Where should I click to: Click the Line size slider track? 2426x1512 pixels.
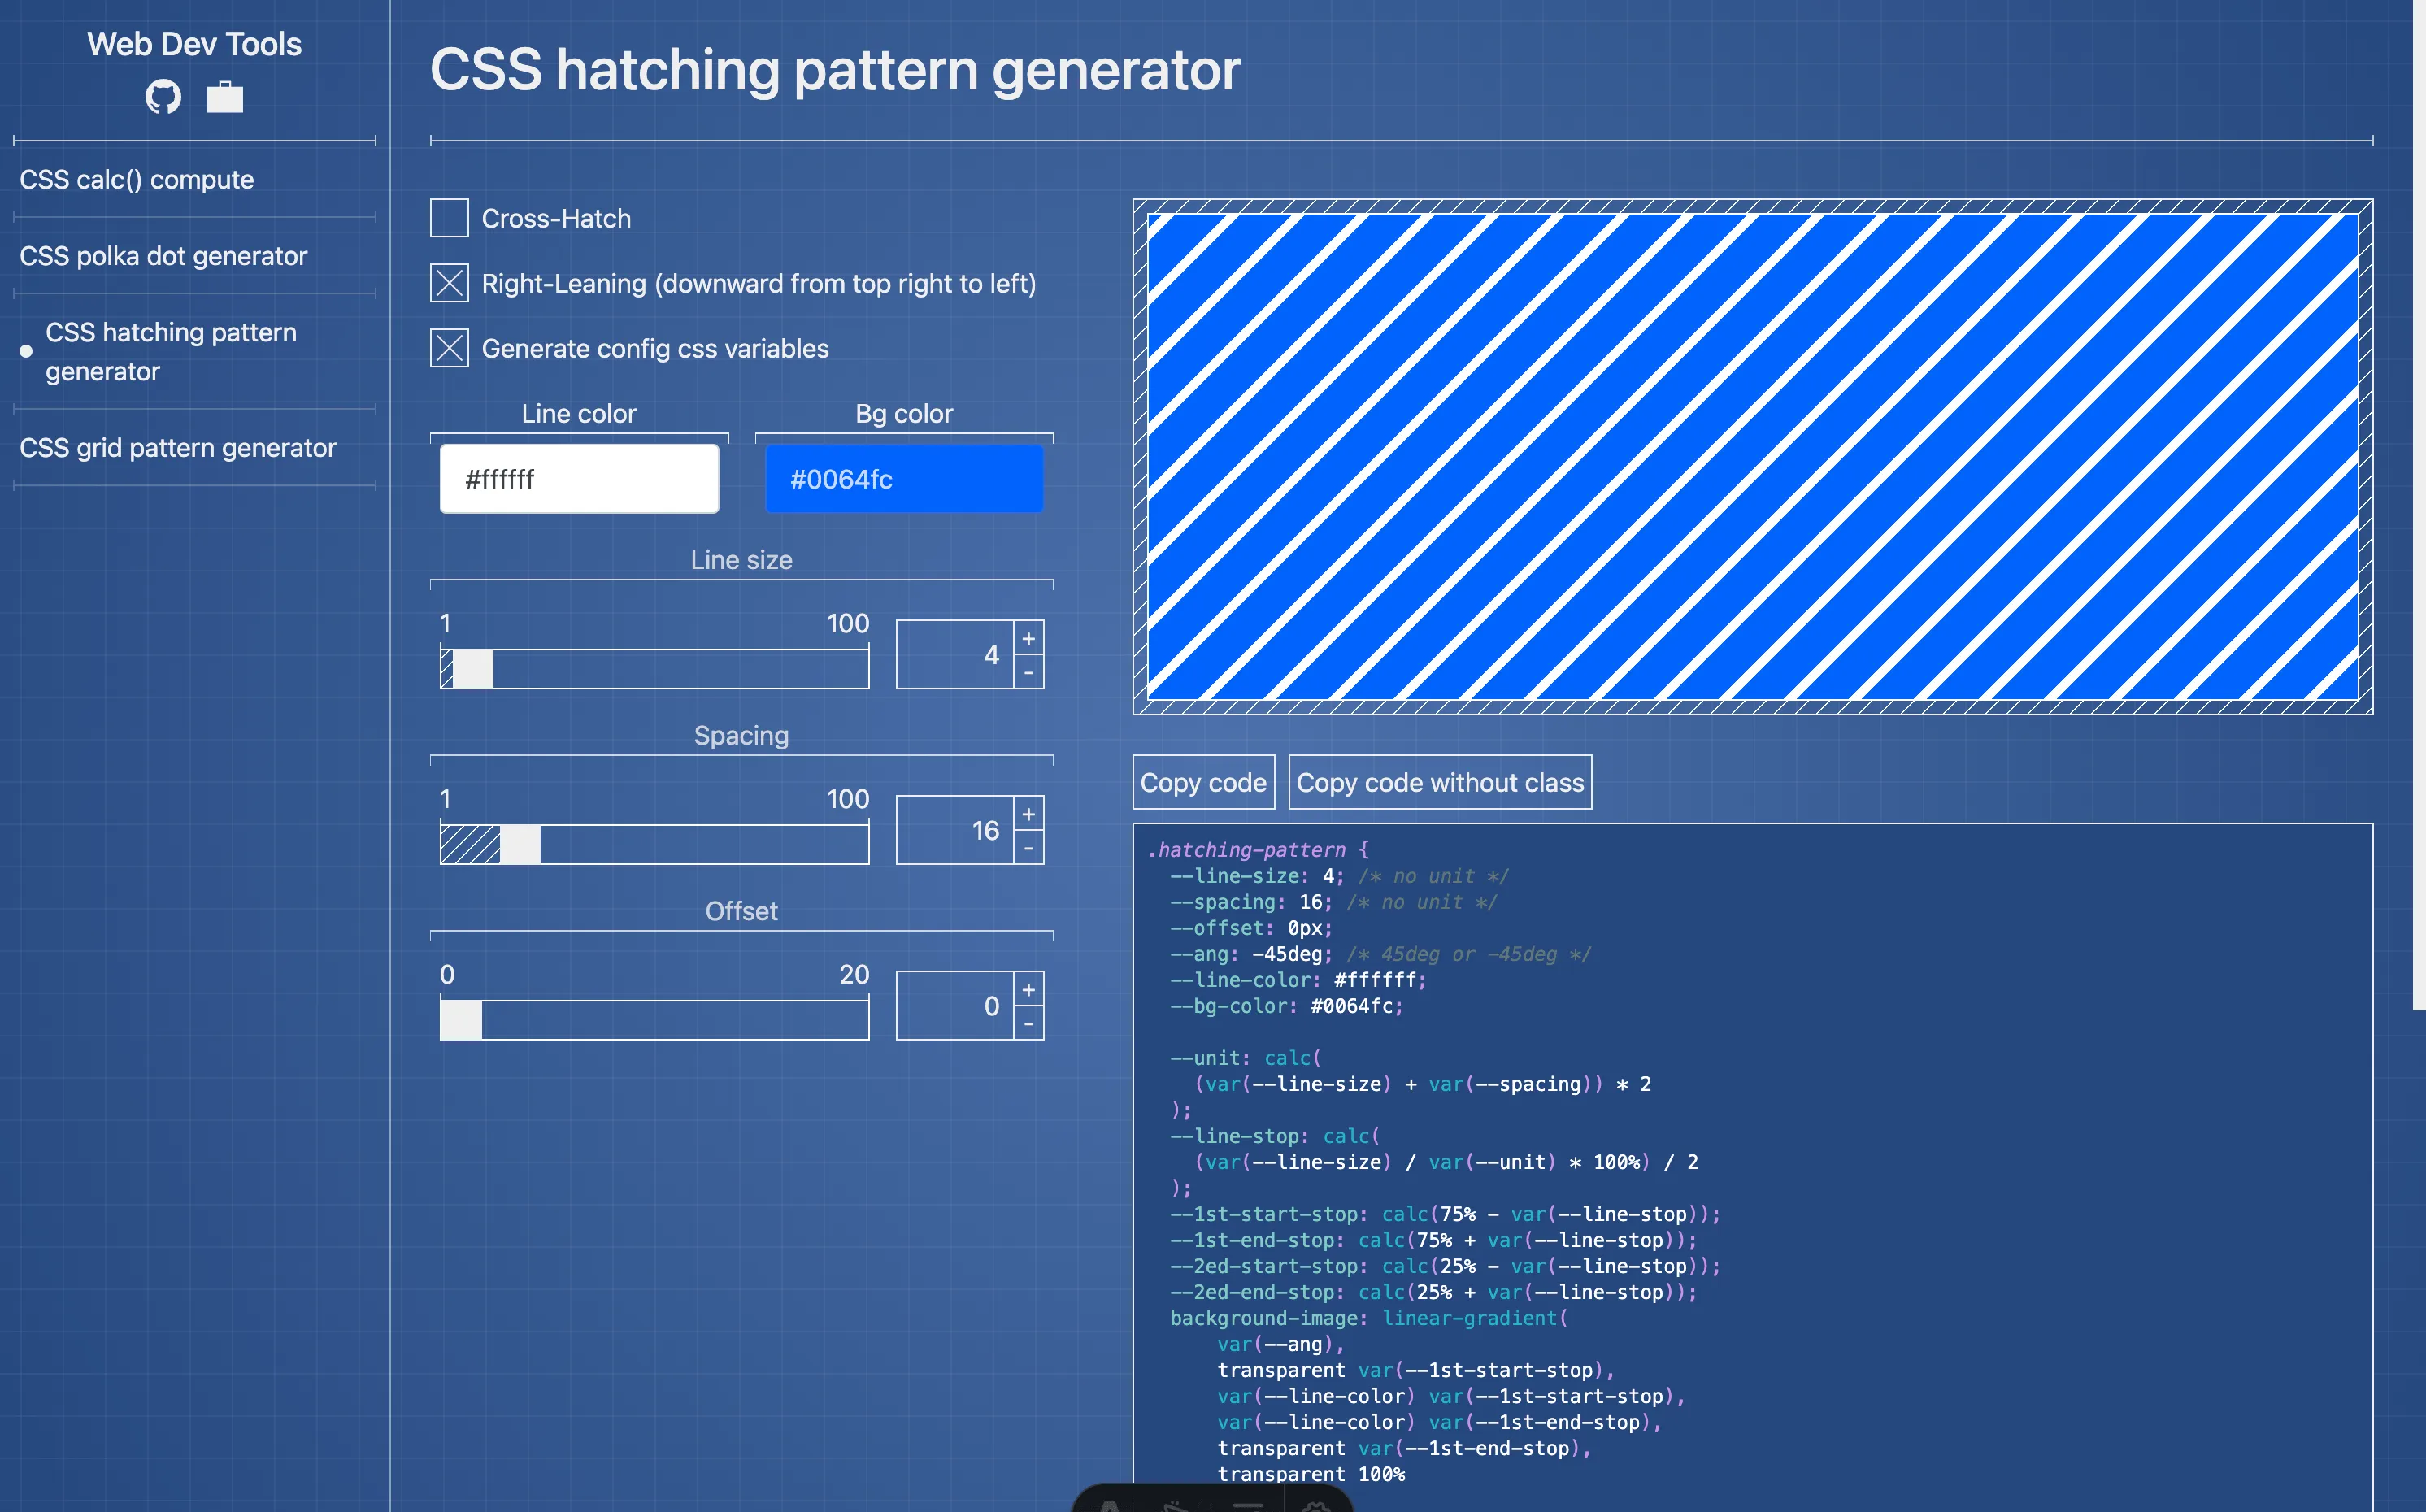(654, 668)
